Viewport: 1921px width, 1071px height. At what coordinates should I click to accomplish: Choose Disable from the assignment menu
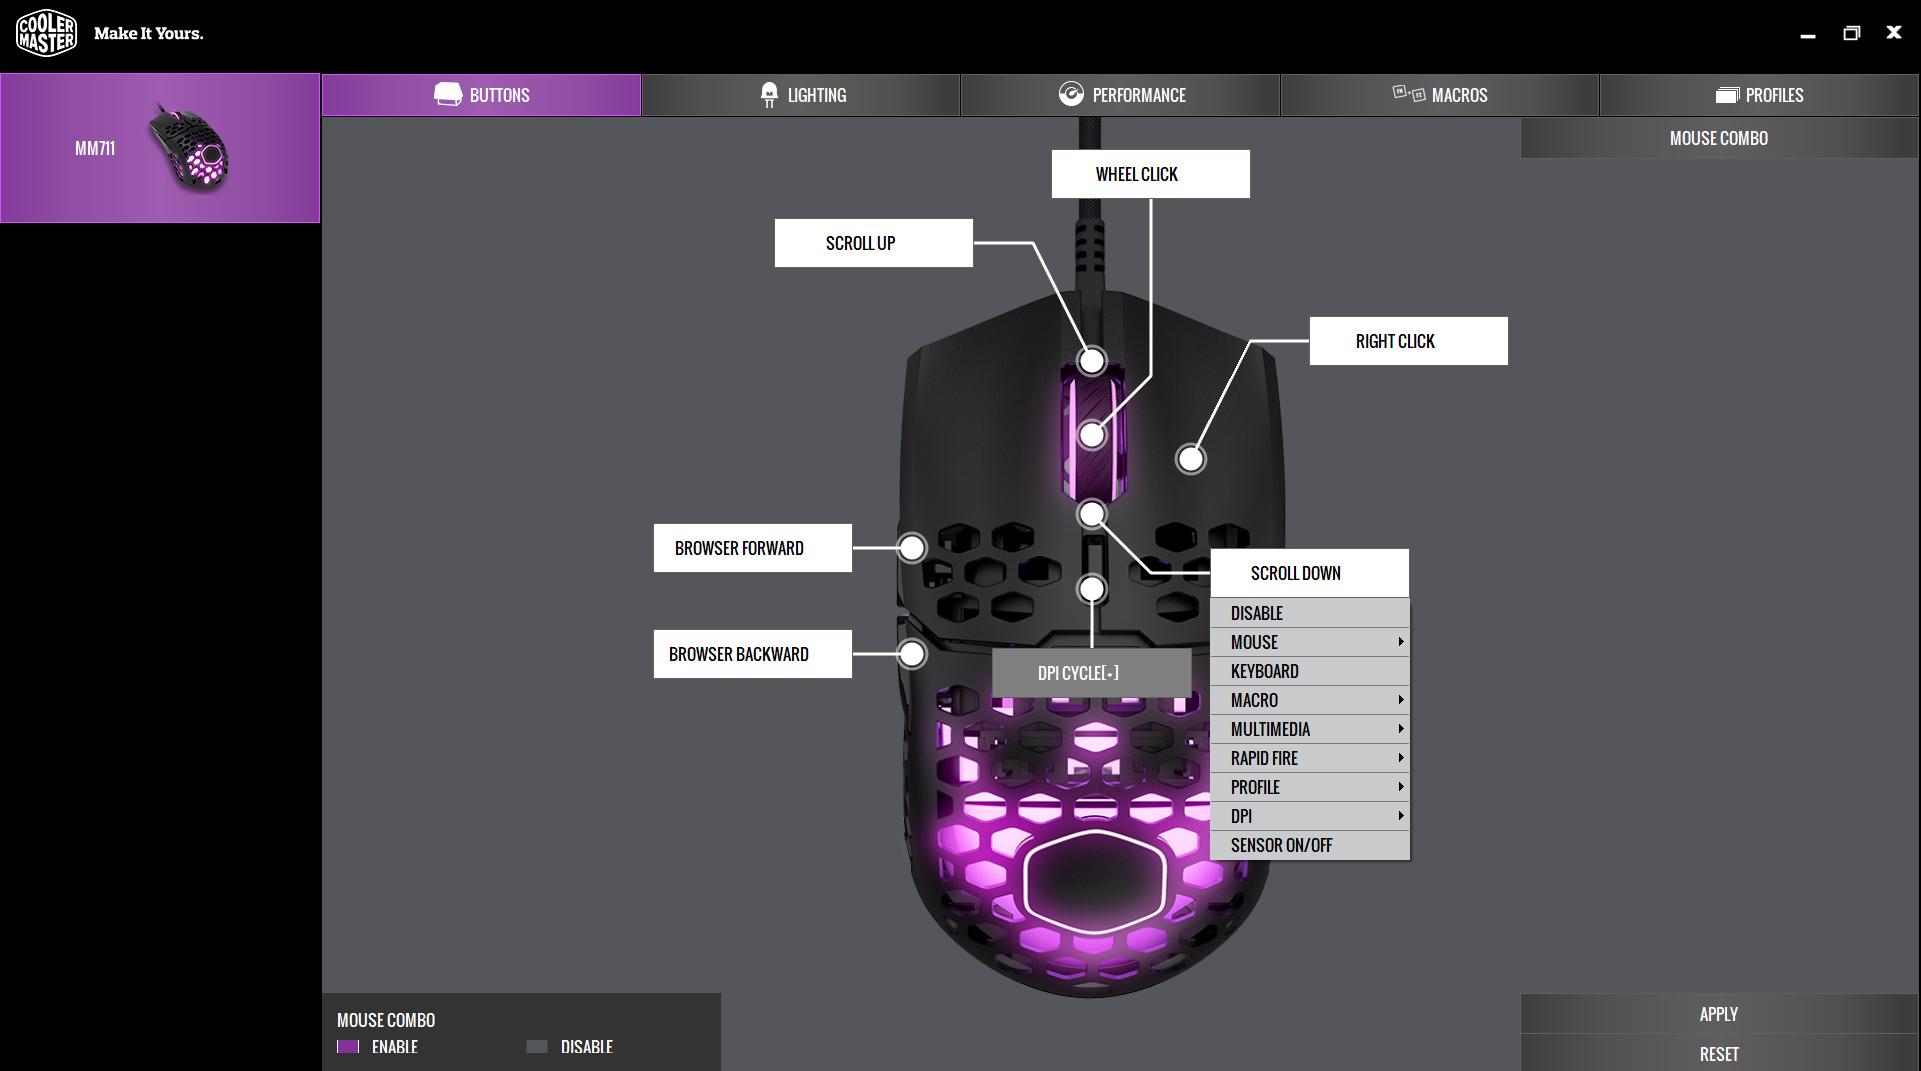click(1310, 613)
